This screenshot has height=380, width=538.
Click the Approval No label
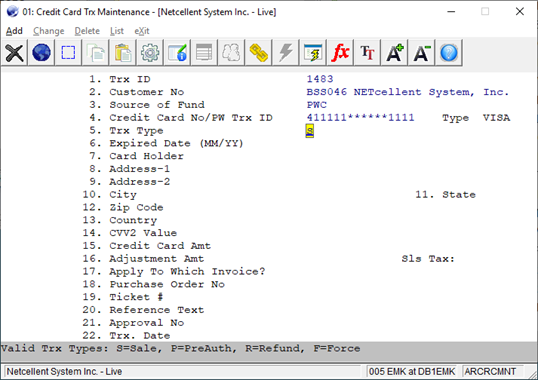[146, 323]
